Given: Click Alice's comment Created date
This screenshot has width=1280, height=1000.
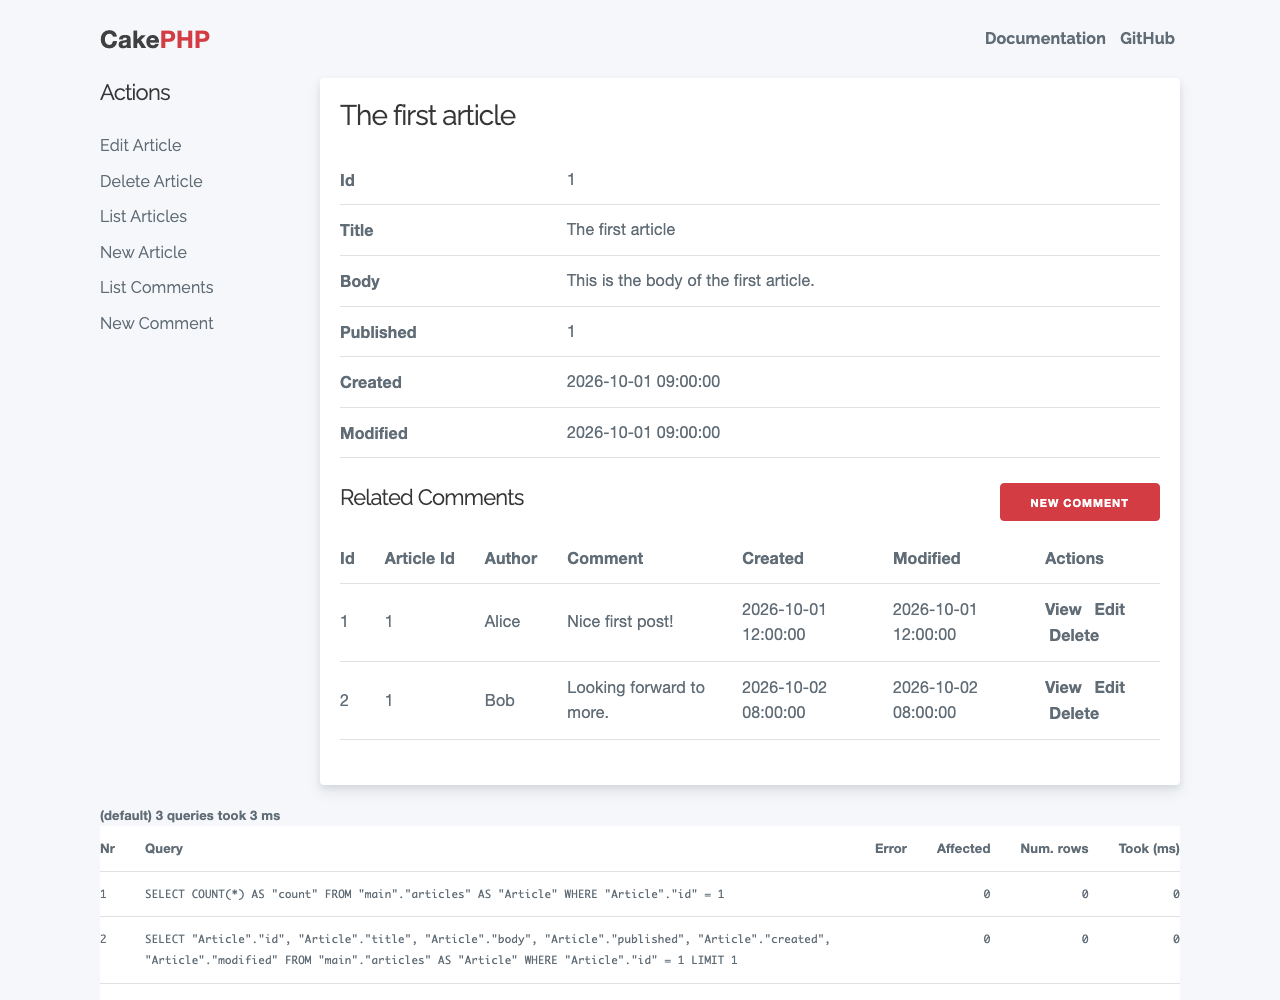Looking at the screenshot, I should (x=784, y=622).
